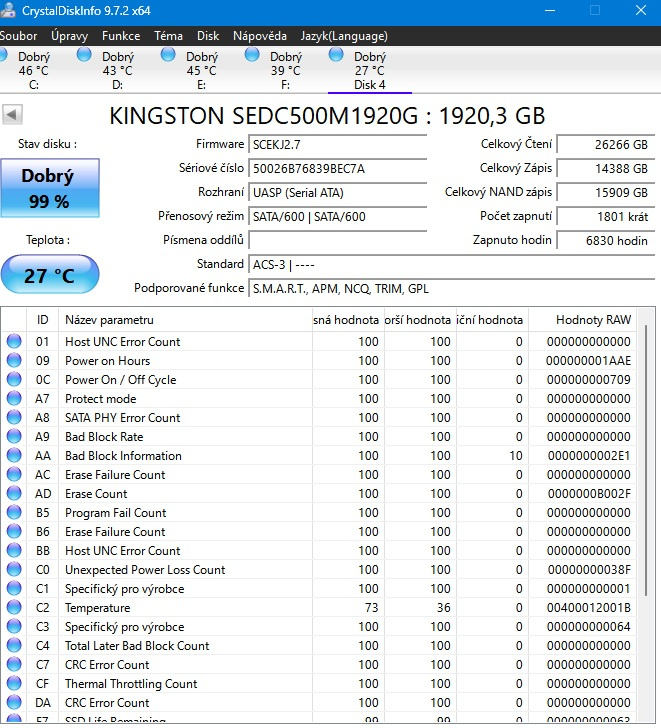Click status orb of ID DA row
661x728 pixels.
14,702
